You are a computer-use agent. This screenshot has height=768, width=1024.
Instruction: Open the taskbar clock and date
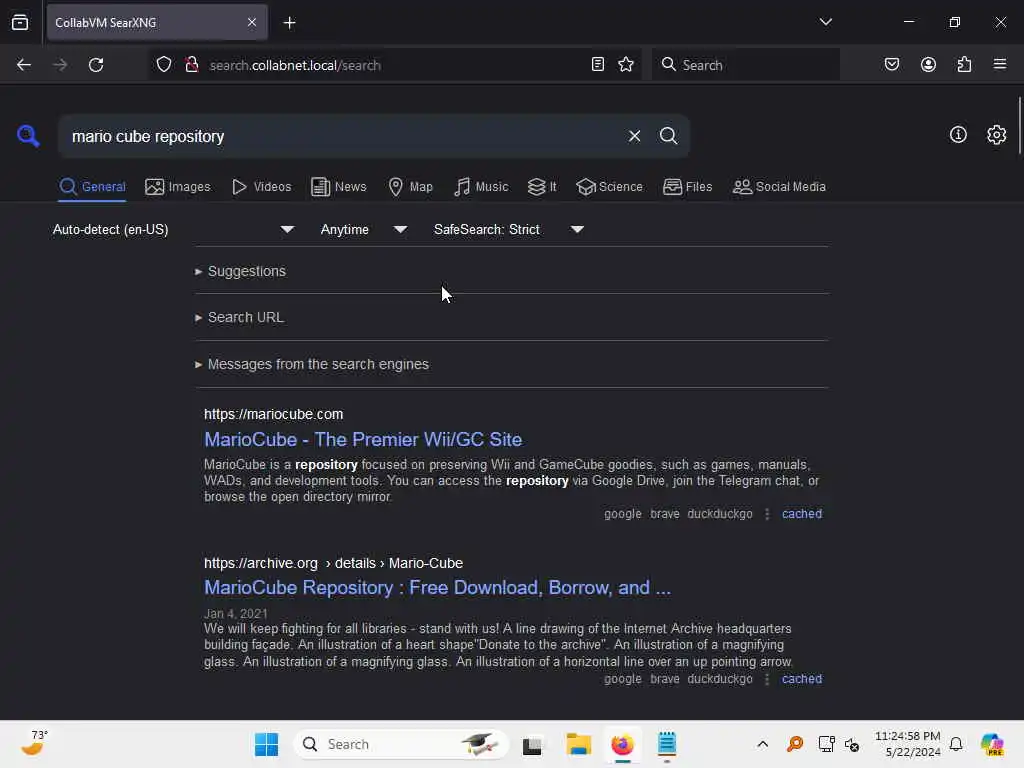907,744
